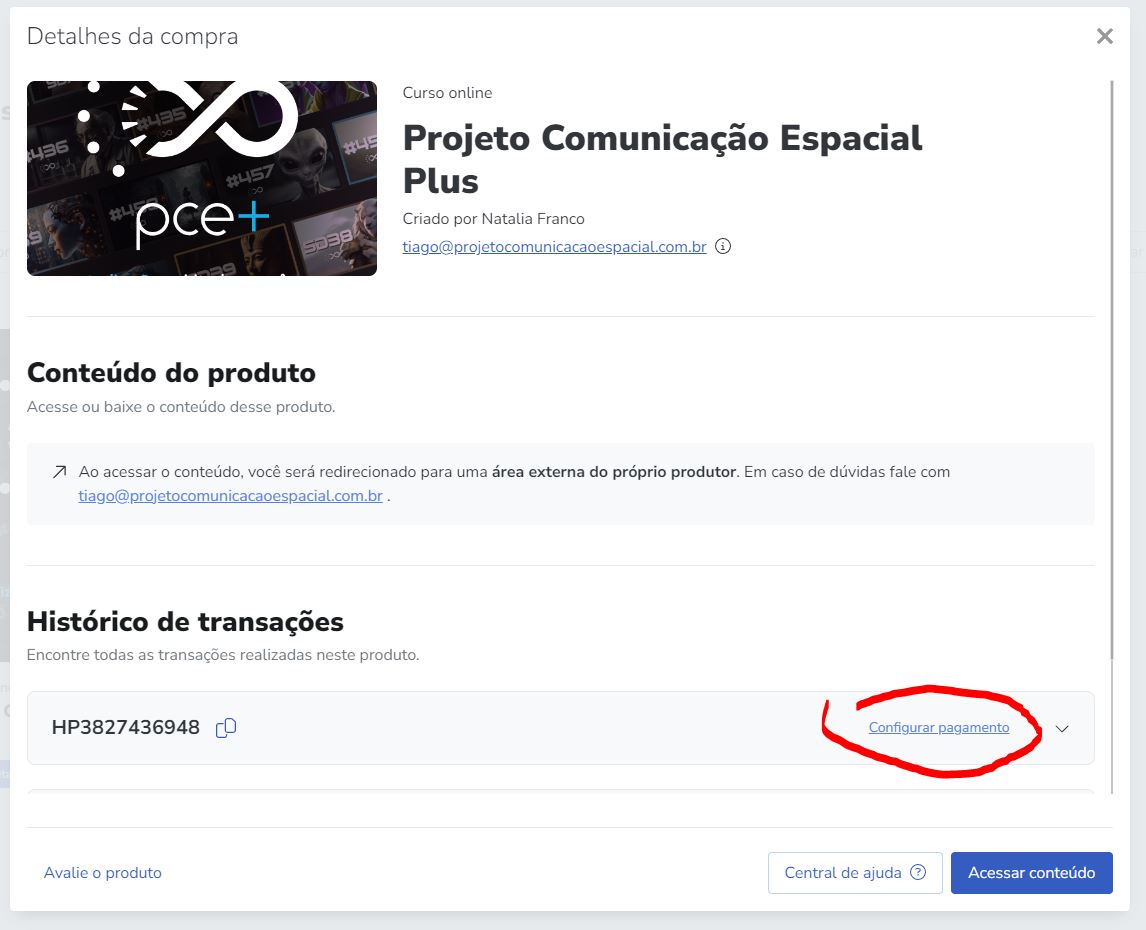The width and height of the screenshot is (1146, 930).
Task: Click the email link in the redirect notice
Action: pyautogui.click(x=230, y=496)
